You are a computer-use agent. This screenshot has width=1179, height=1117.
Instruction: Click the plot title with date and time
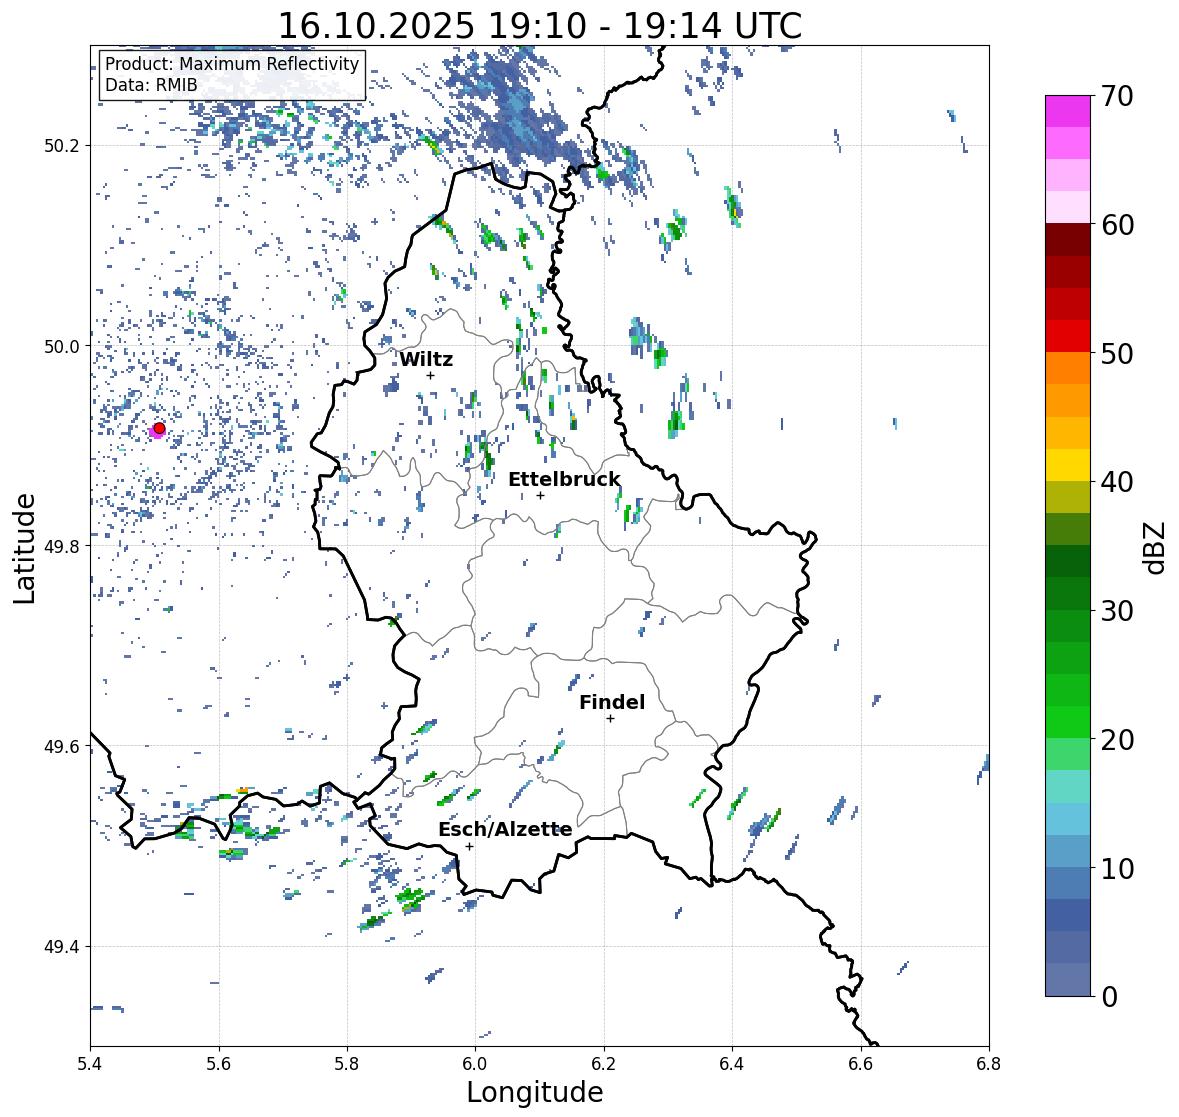[540, 26]
